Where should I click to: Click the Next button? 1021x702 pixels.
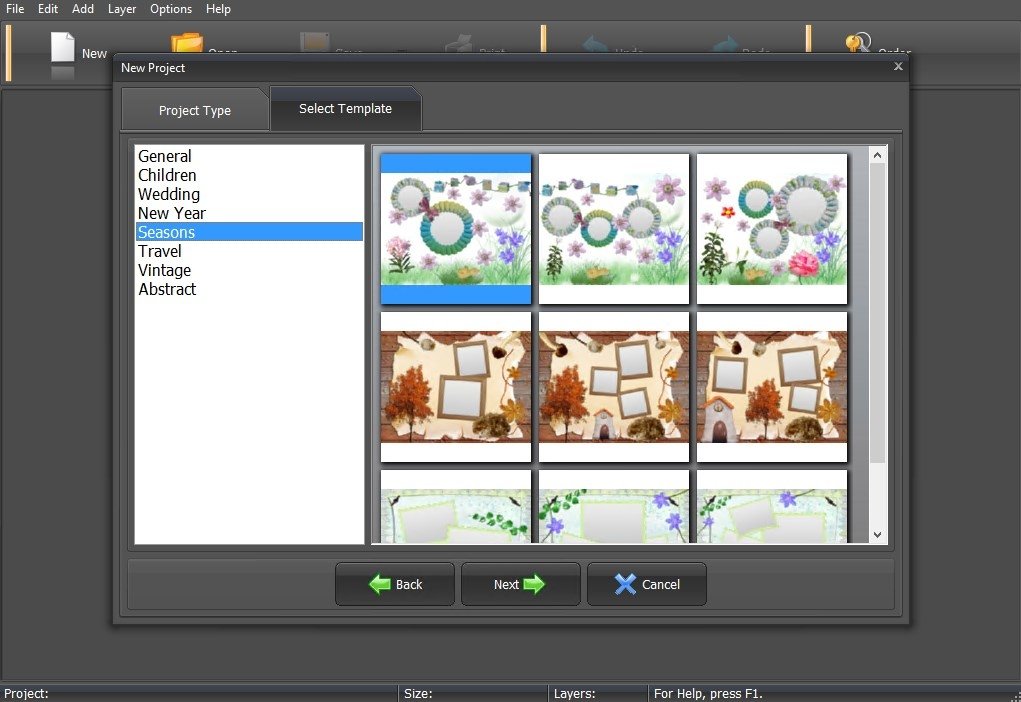520,584
